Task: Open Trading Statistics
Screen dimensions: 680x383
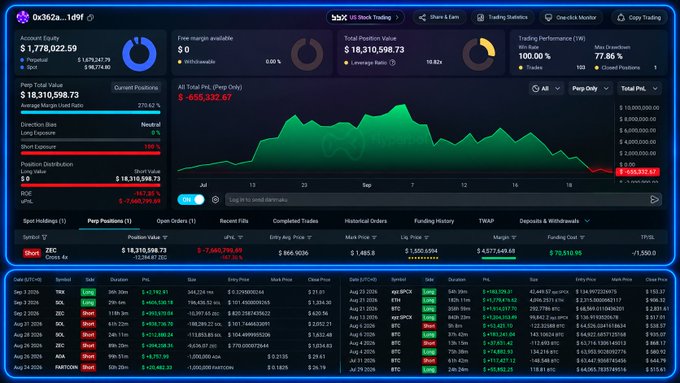Action: click(502, 17)
